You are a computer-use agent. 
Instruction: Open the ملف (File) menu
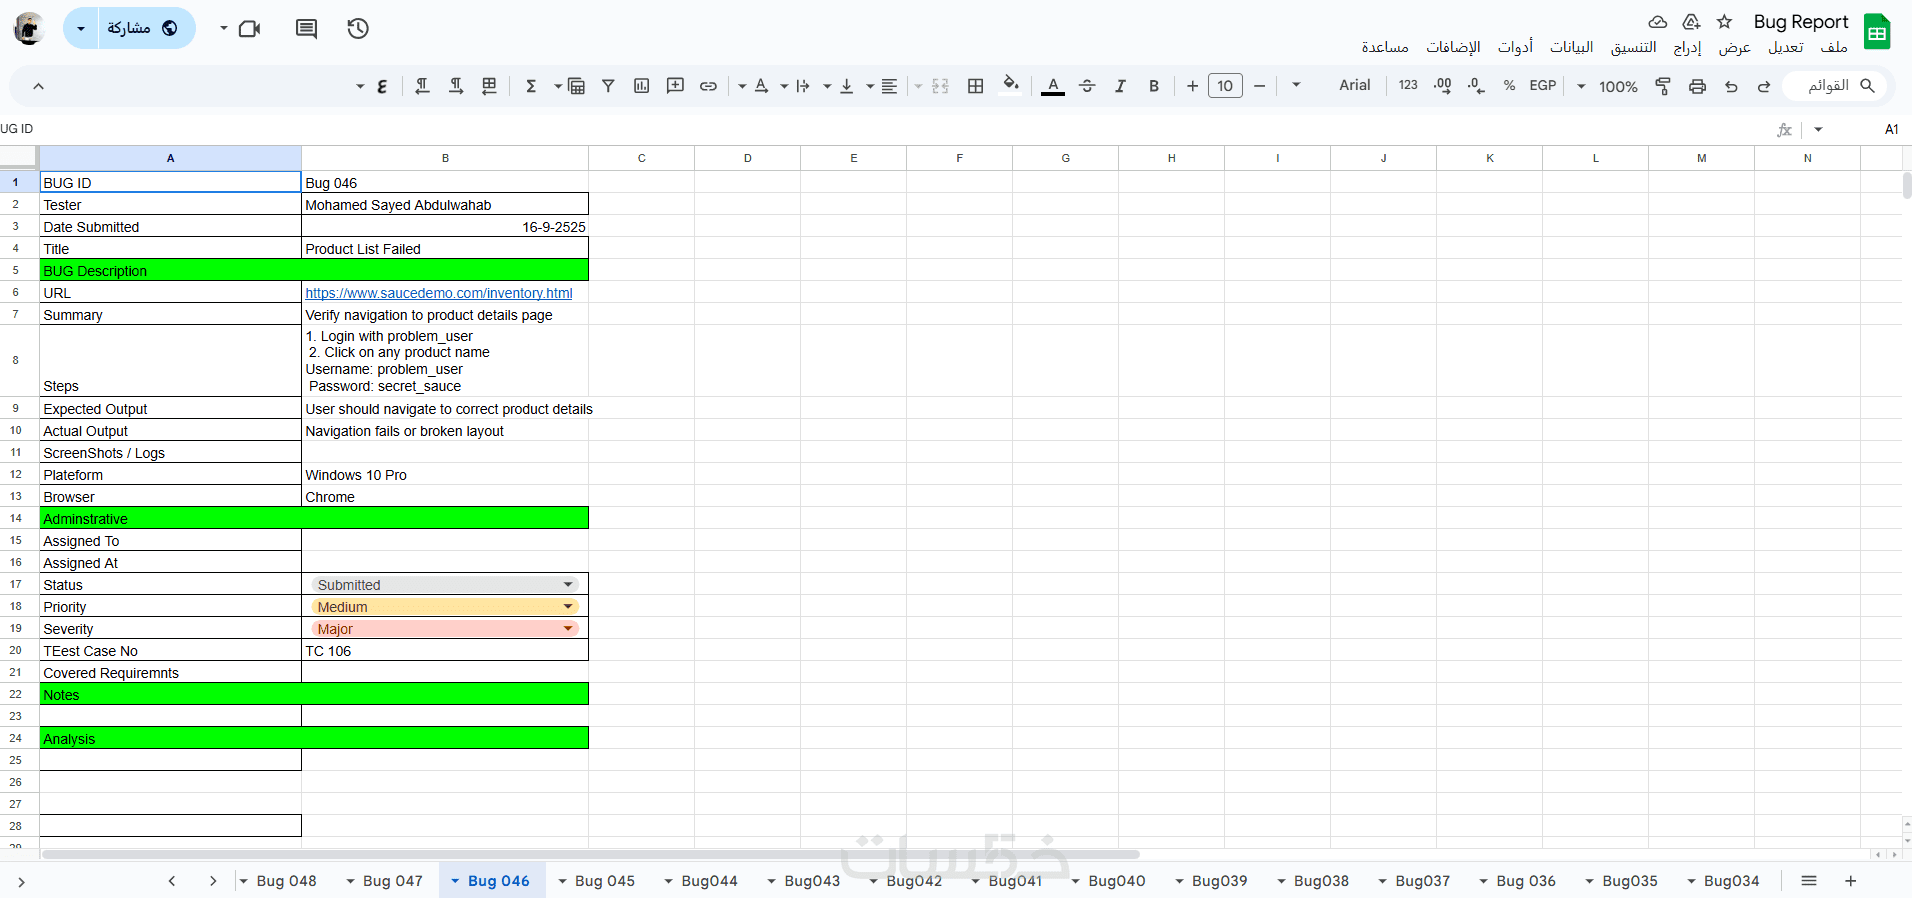[1834, 47]
